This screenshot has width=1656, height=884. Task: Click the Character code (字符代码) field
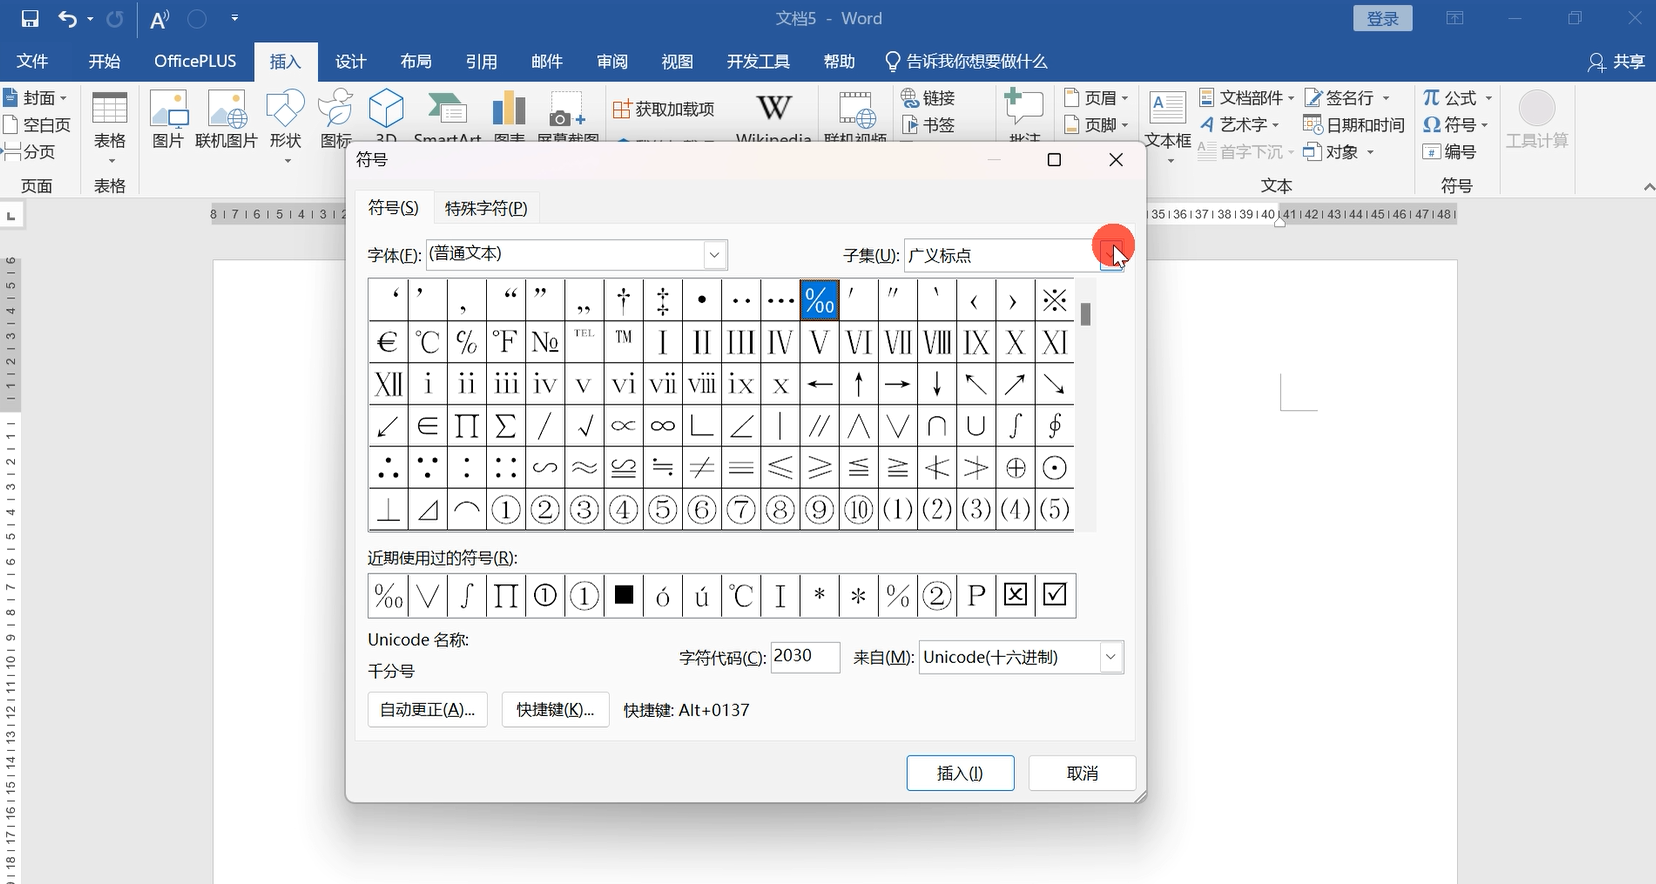(x=805, y=656)
